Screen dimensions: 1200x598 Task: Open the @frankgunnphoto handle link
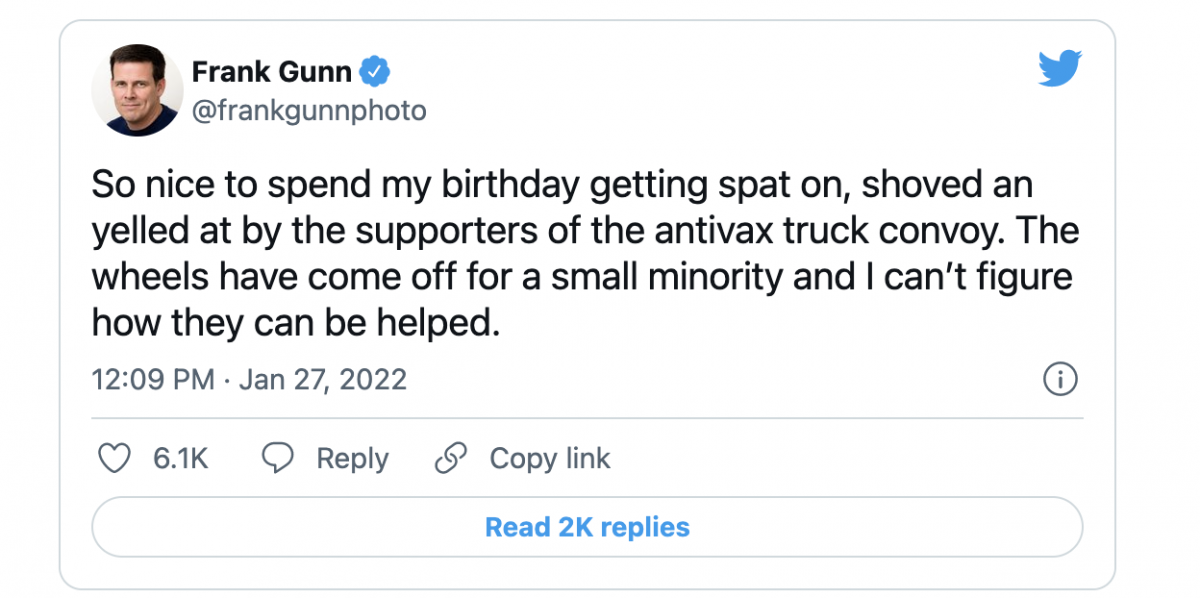(x=308, y=111)
